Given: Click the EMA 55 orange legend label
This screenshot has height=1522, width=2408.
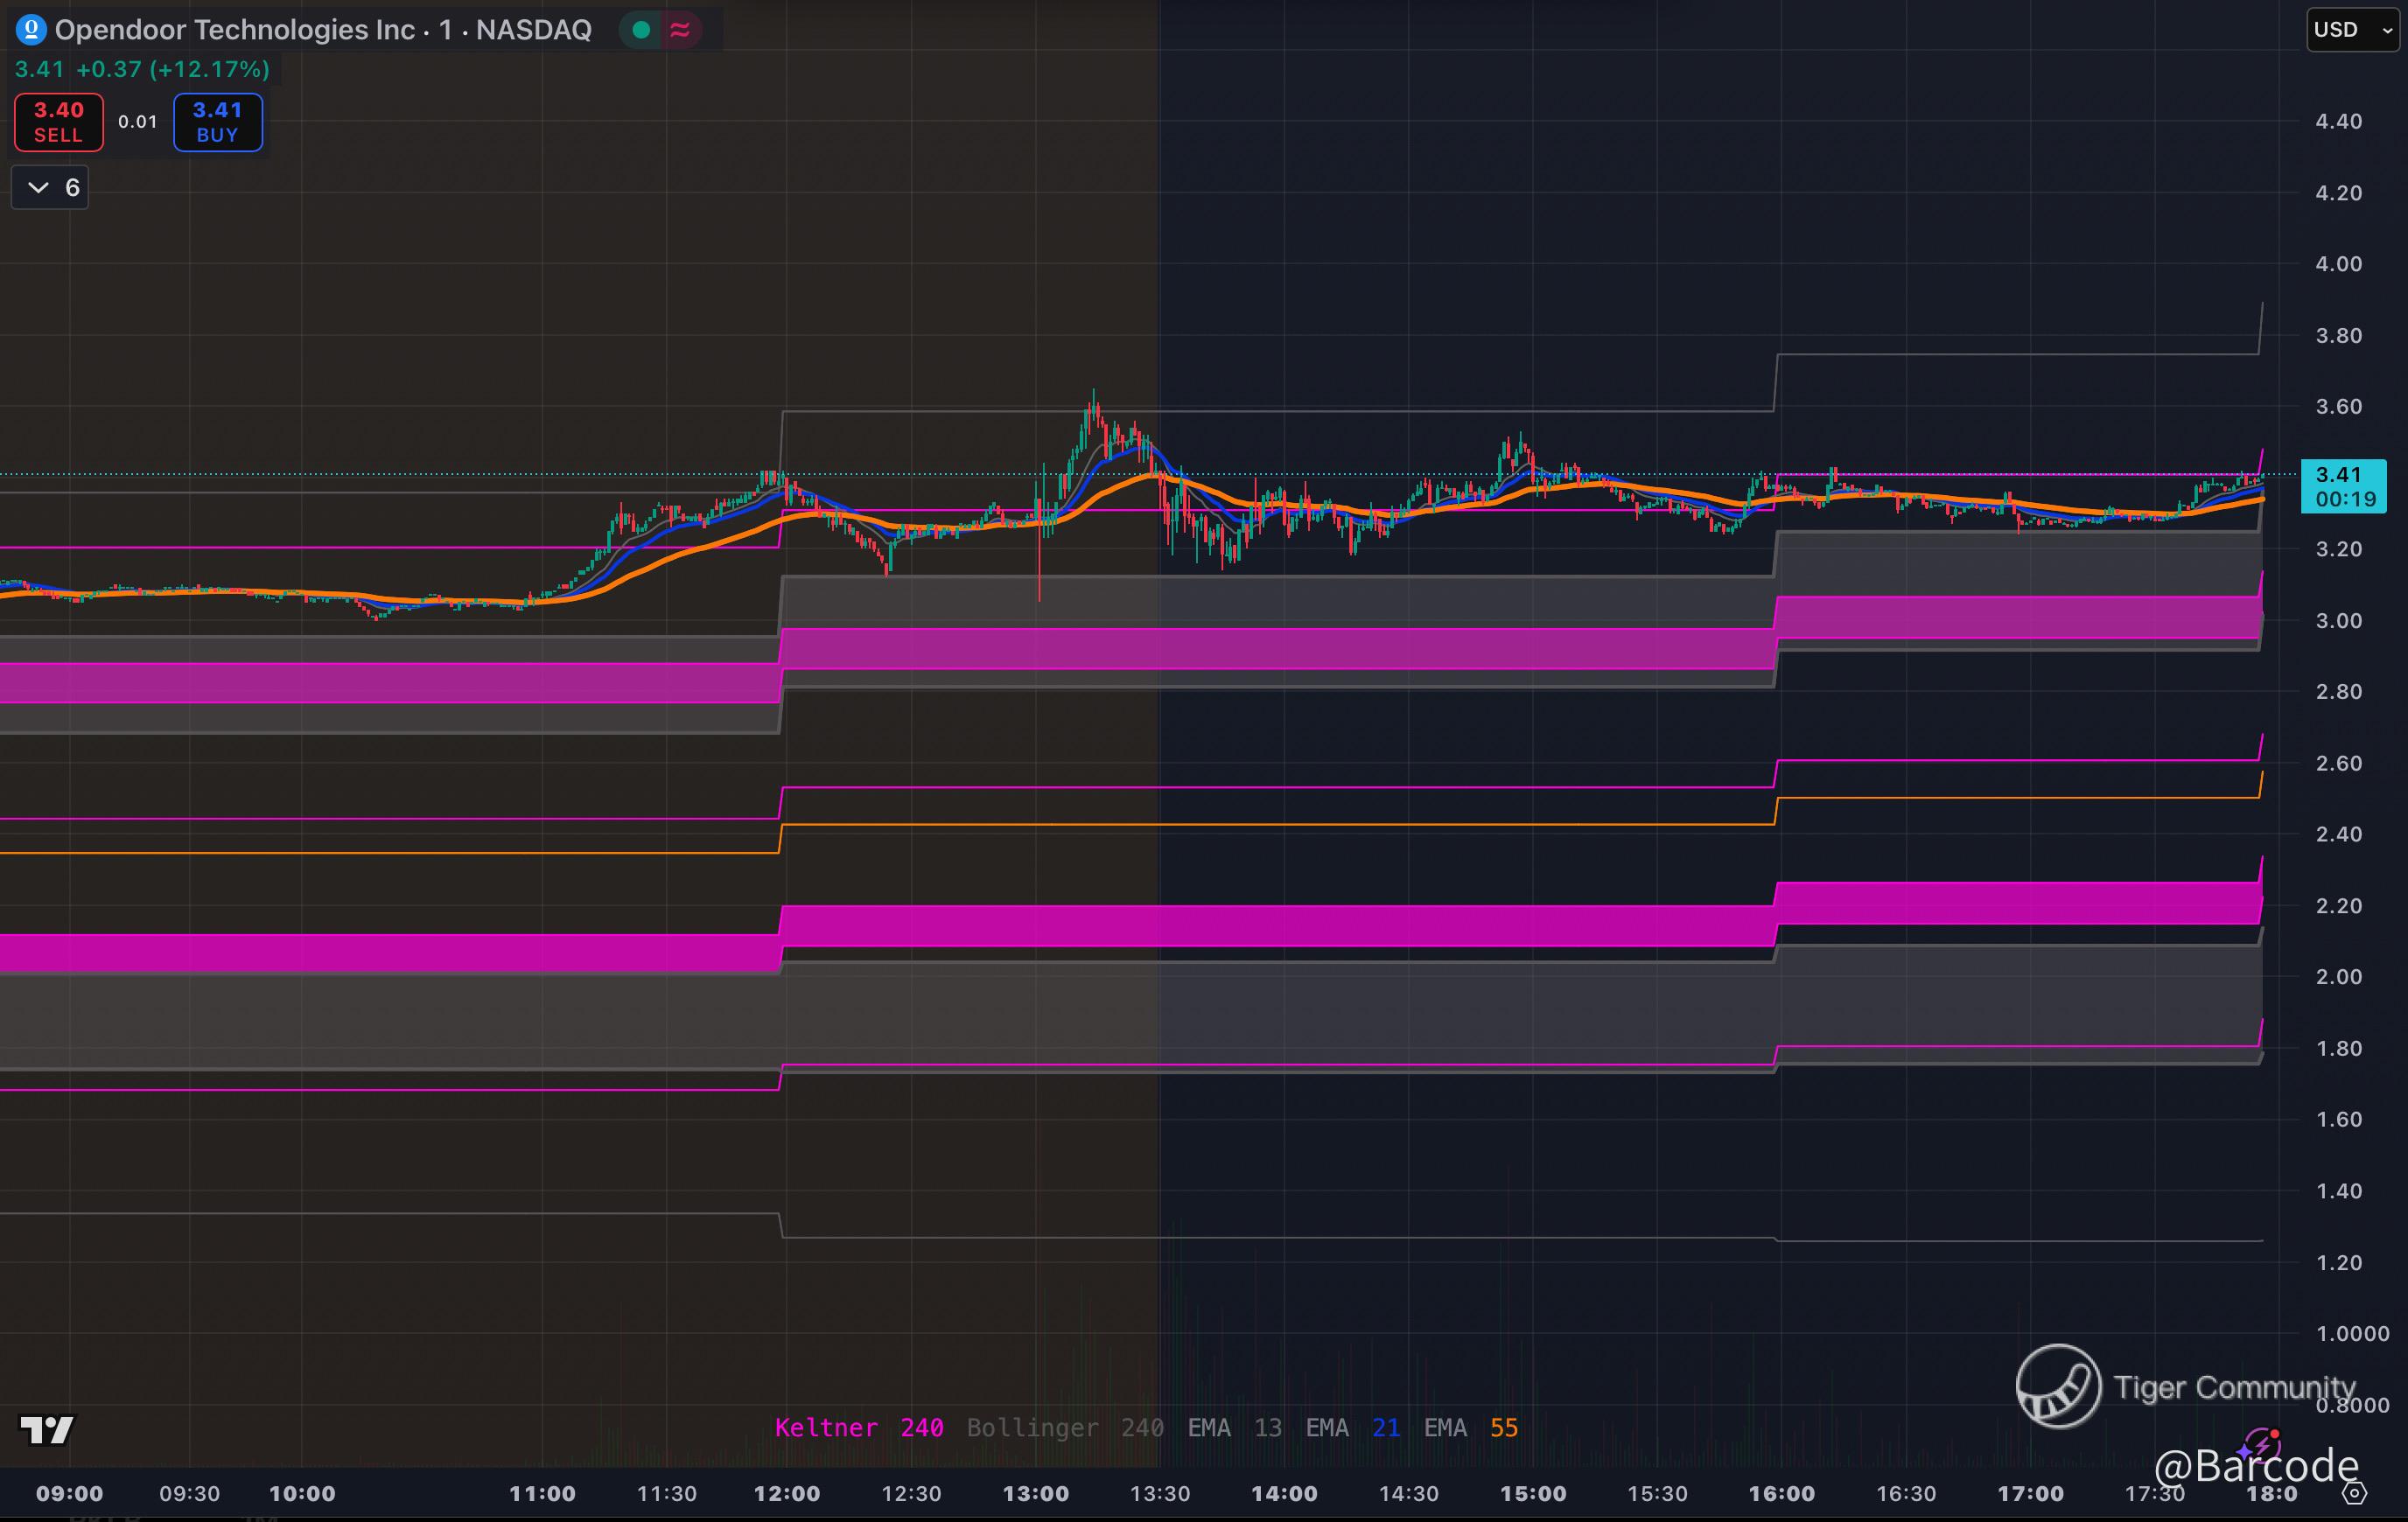Looking at the screenshot, I should (x=1470, y=1428).
